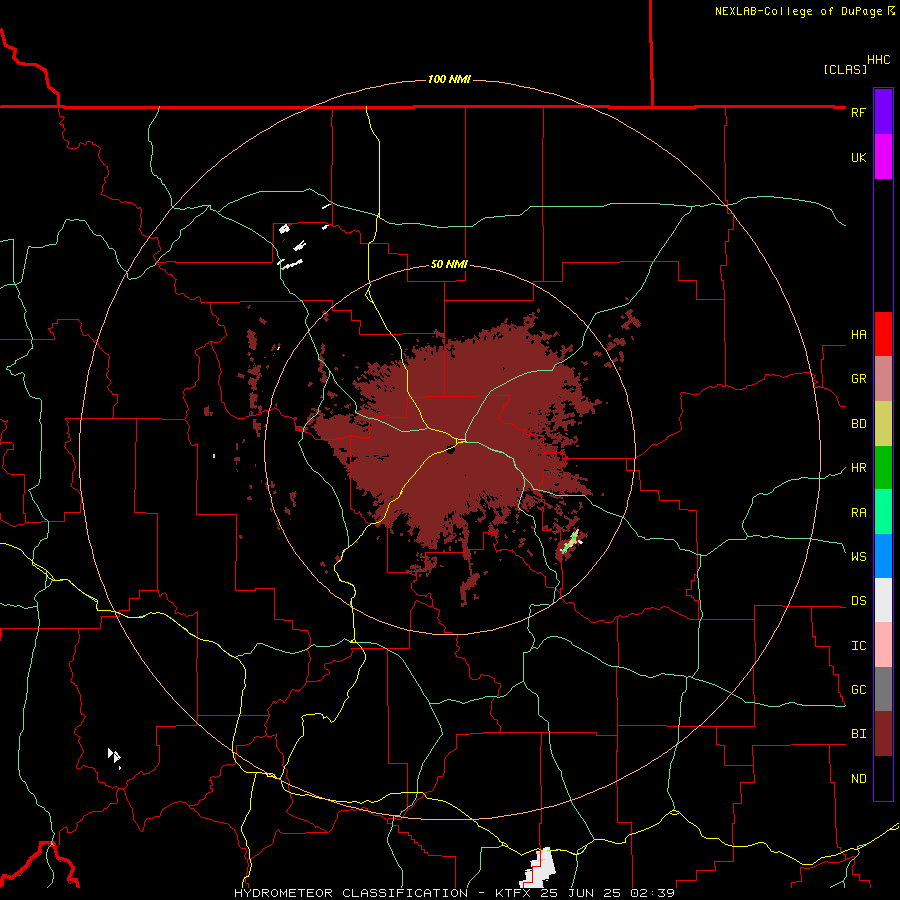Click the UK magenta legend swatch
This screenshot has width=900, height=900.
(883, 157)
